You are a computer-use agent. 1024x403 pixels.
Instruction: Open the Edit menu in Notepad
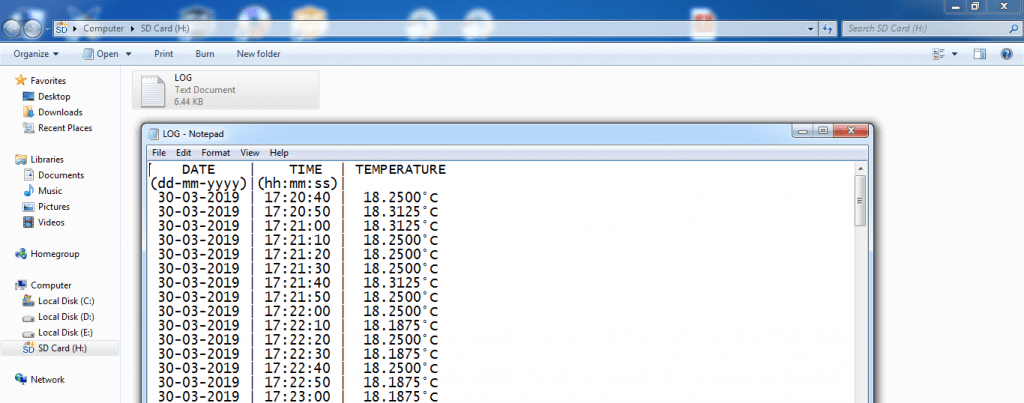click(x=184, y=153)
